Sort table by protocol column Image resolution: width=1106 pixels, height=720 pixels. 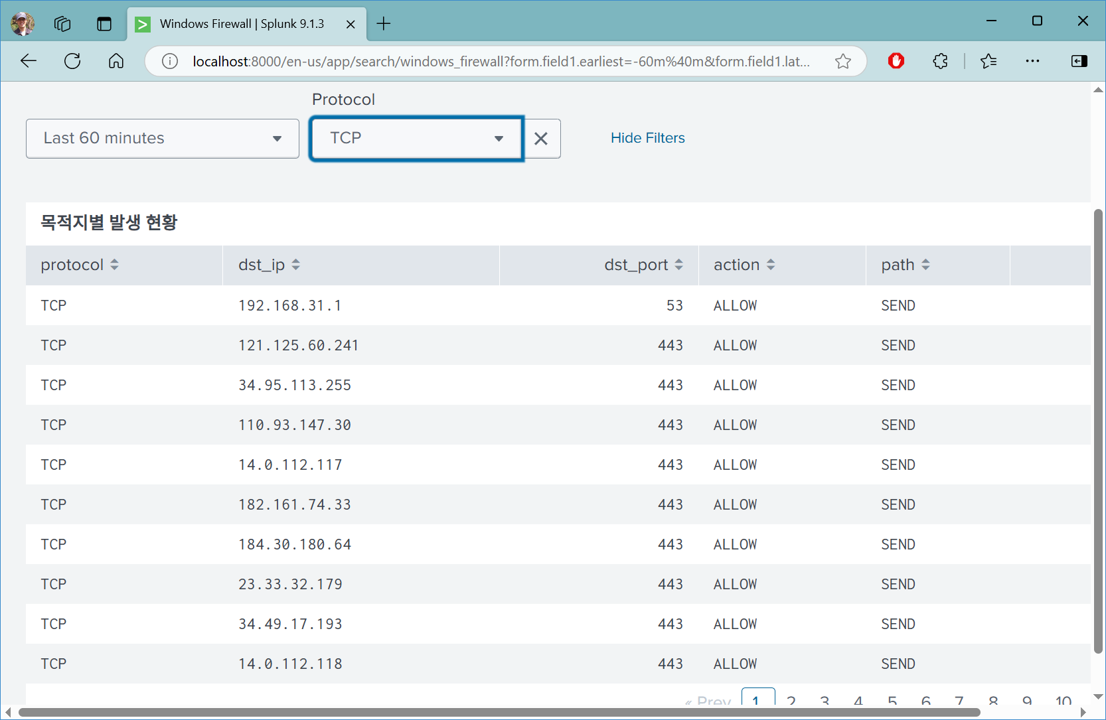pyautogui.click(x=79, y=265)
